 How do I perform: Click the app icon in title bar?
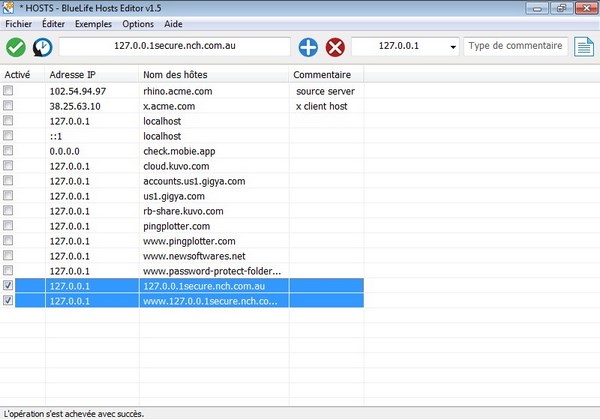[8, 8]
